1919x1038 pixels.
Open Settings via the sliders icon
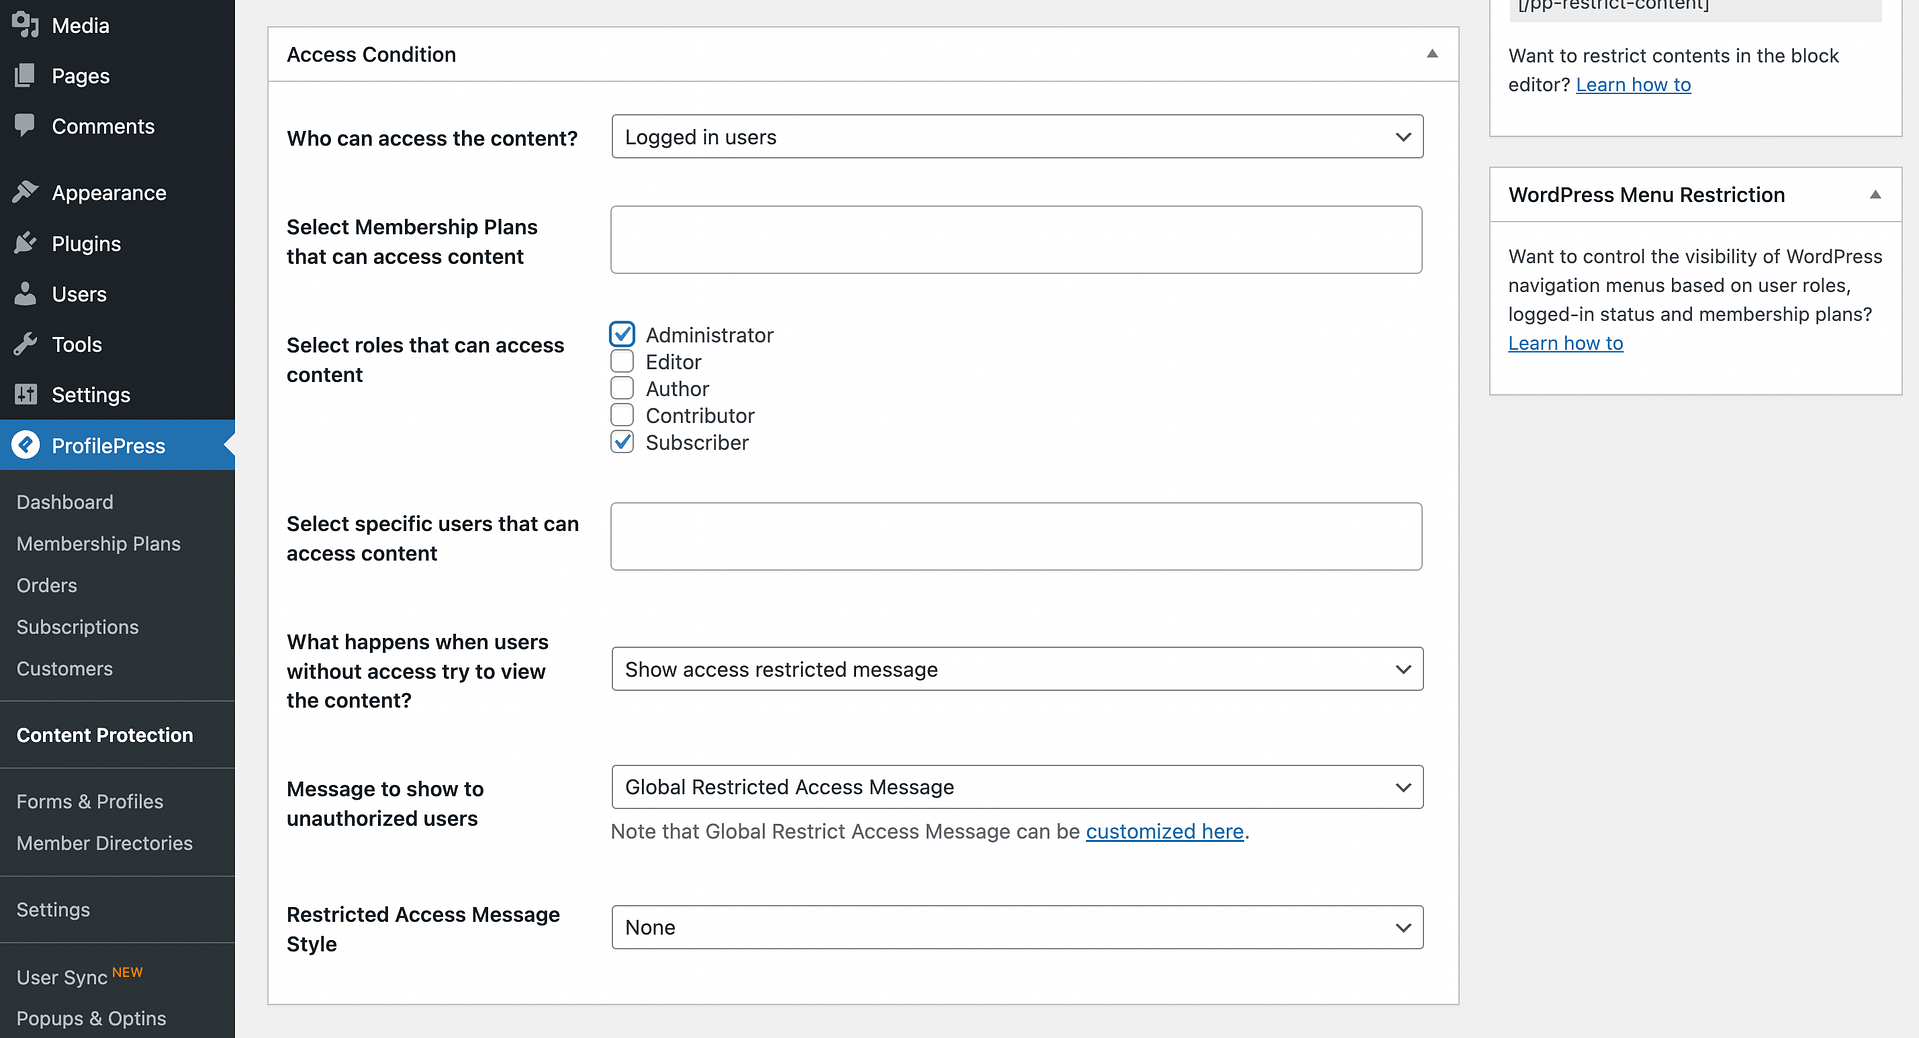[x=25, y=395]
